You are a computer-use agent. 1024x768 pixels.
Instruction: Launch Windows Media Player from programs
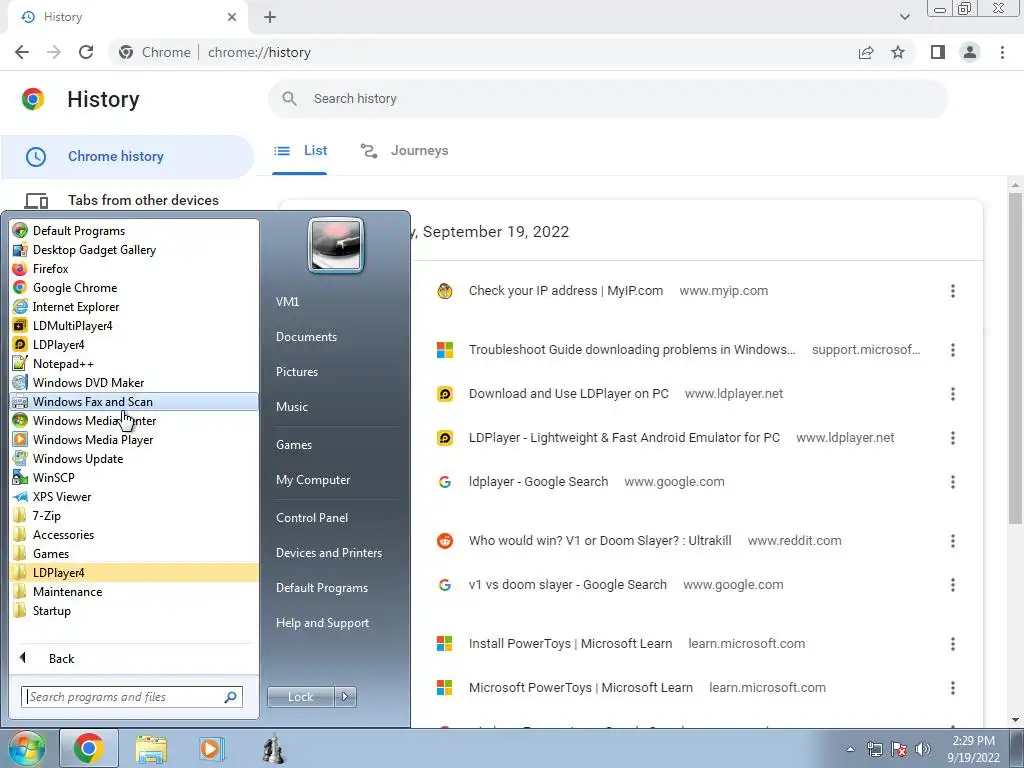134,440
